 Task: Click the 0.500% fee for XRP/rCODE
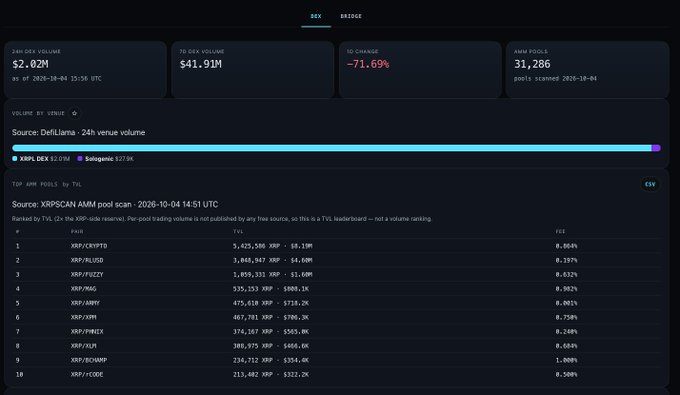(x=566, y=375)
